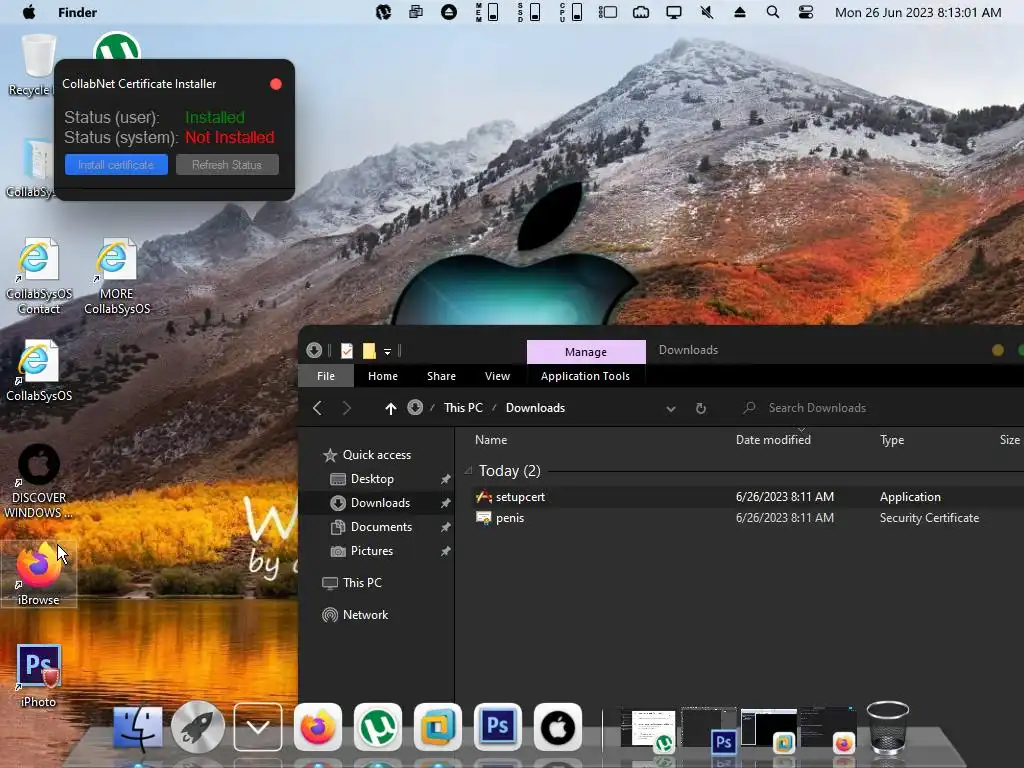Viewport: 1024px width, 768px height.
Task: Open the Home ribbon tab
Action: coord(383,376)
